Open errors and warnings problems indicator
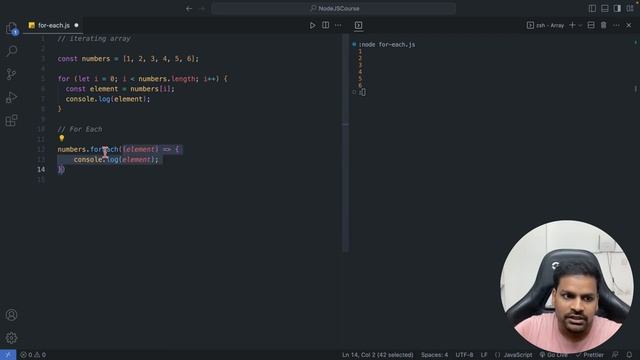Image resolution: width=640 pixels, height=360 pixels. click(33, 355)
